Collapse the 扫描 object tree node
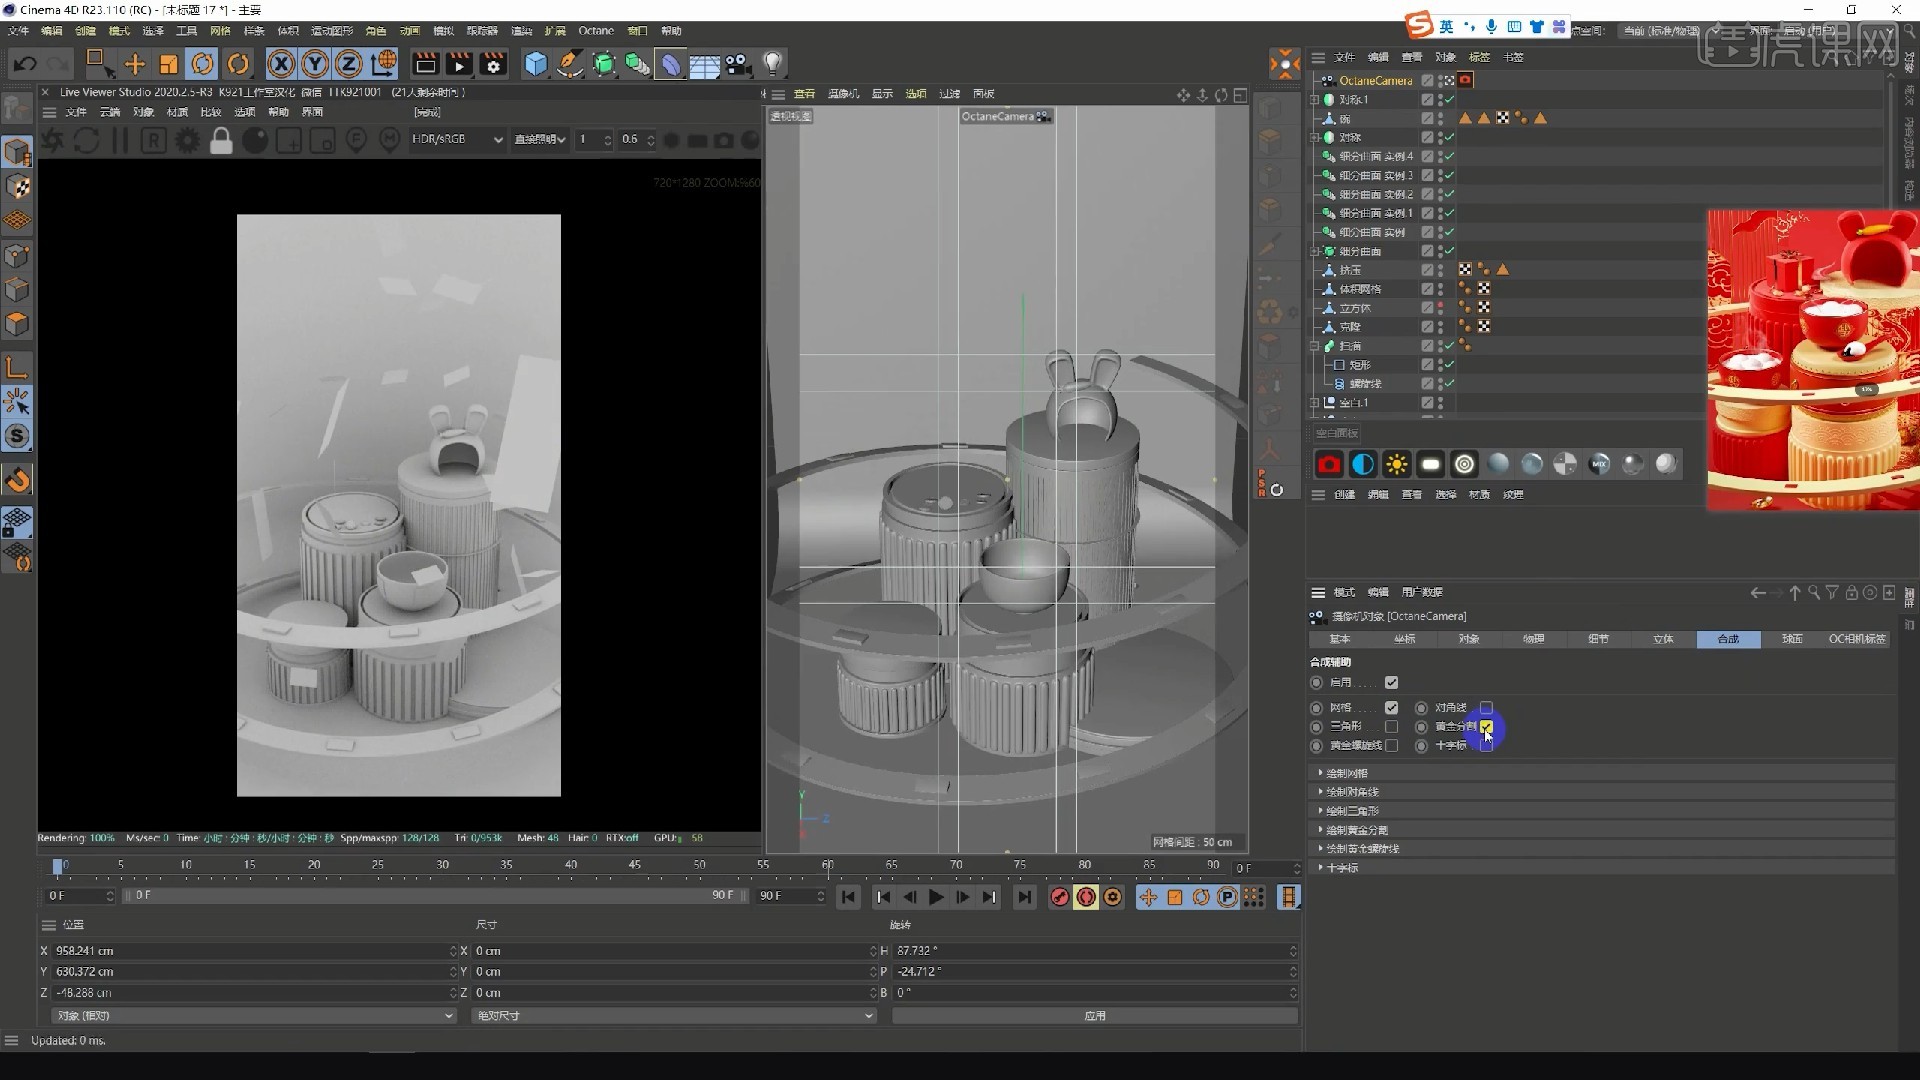The width and height of the screenshot is (1920, 1080). pos(1316,346)
